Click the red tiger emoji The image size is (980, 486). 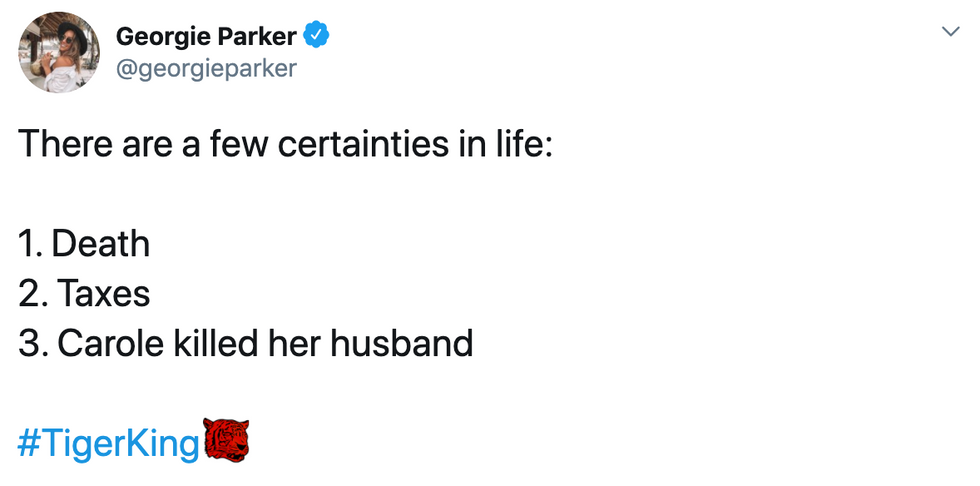tap(226, 441)
